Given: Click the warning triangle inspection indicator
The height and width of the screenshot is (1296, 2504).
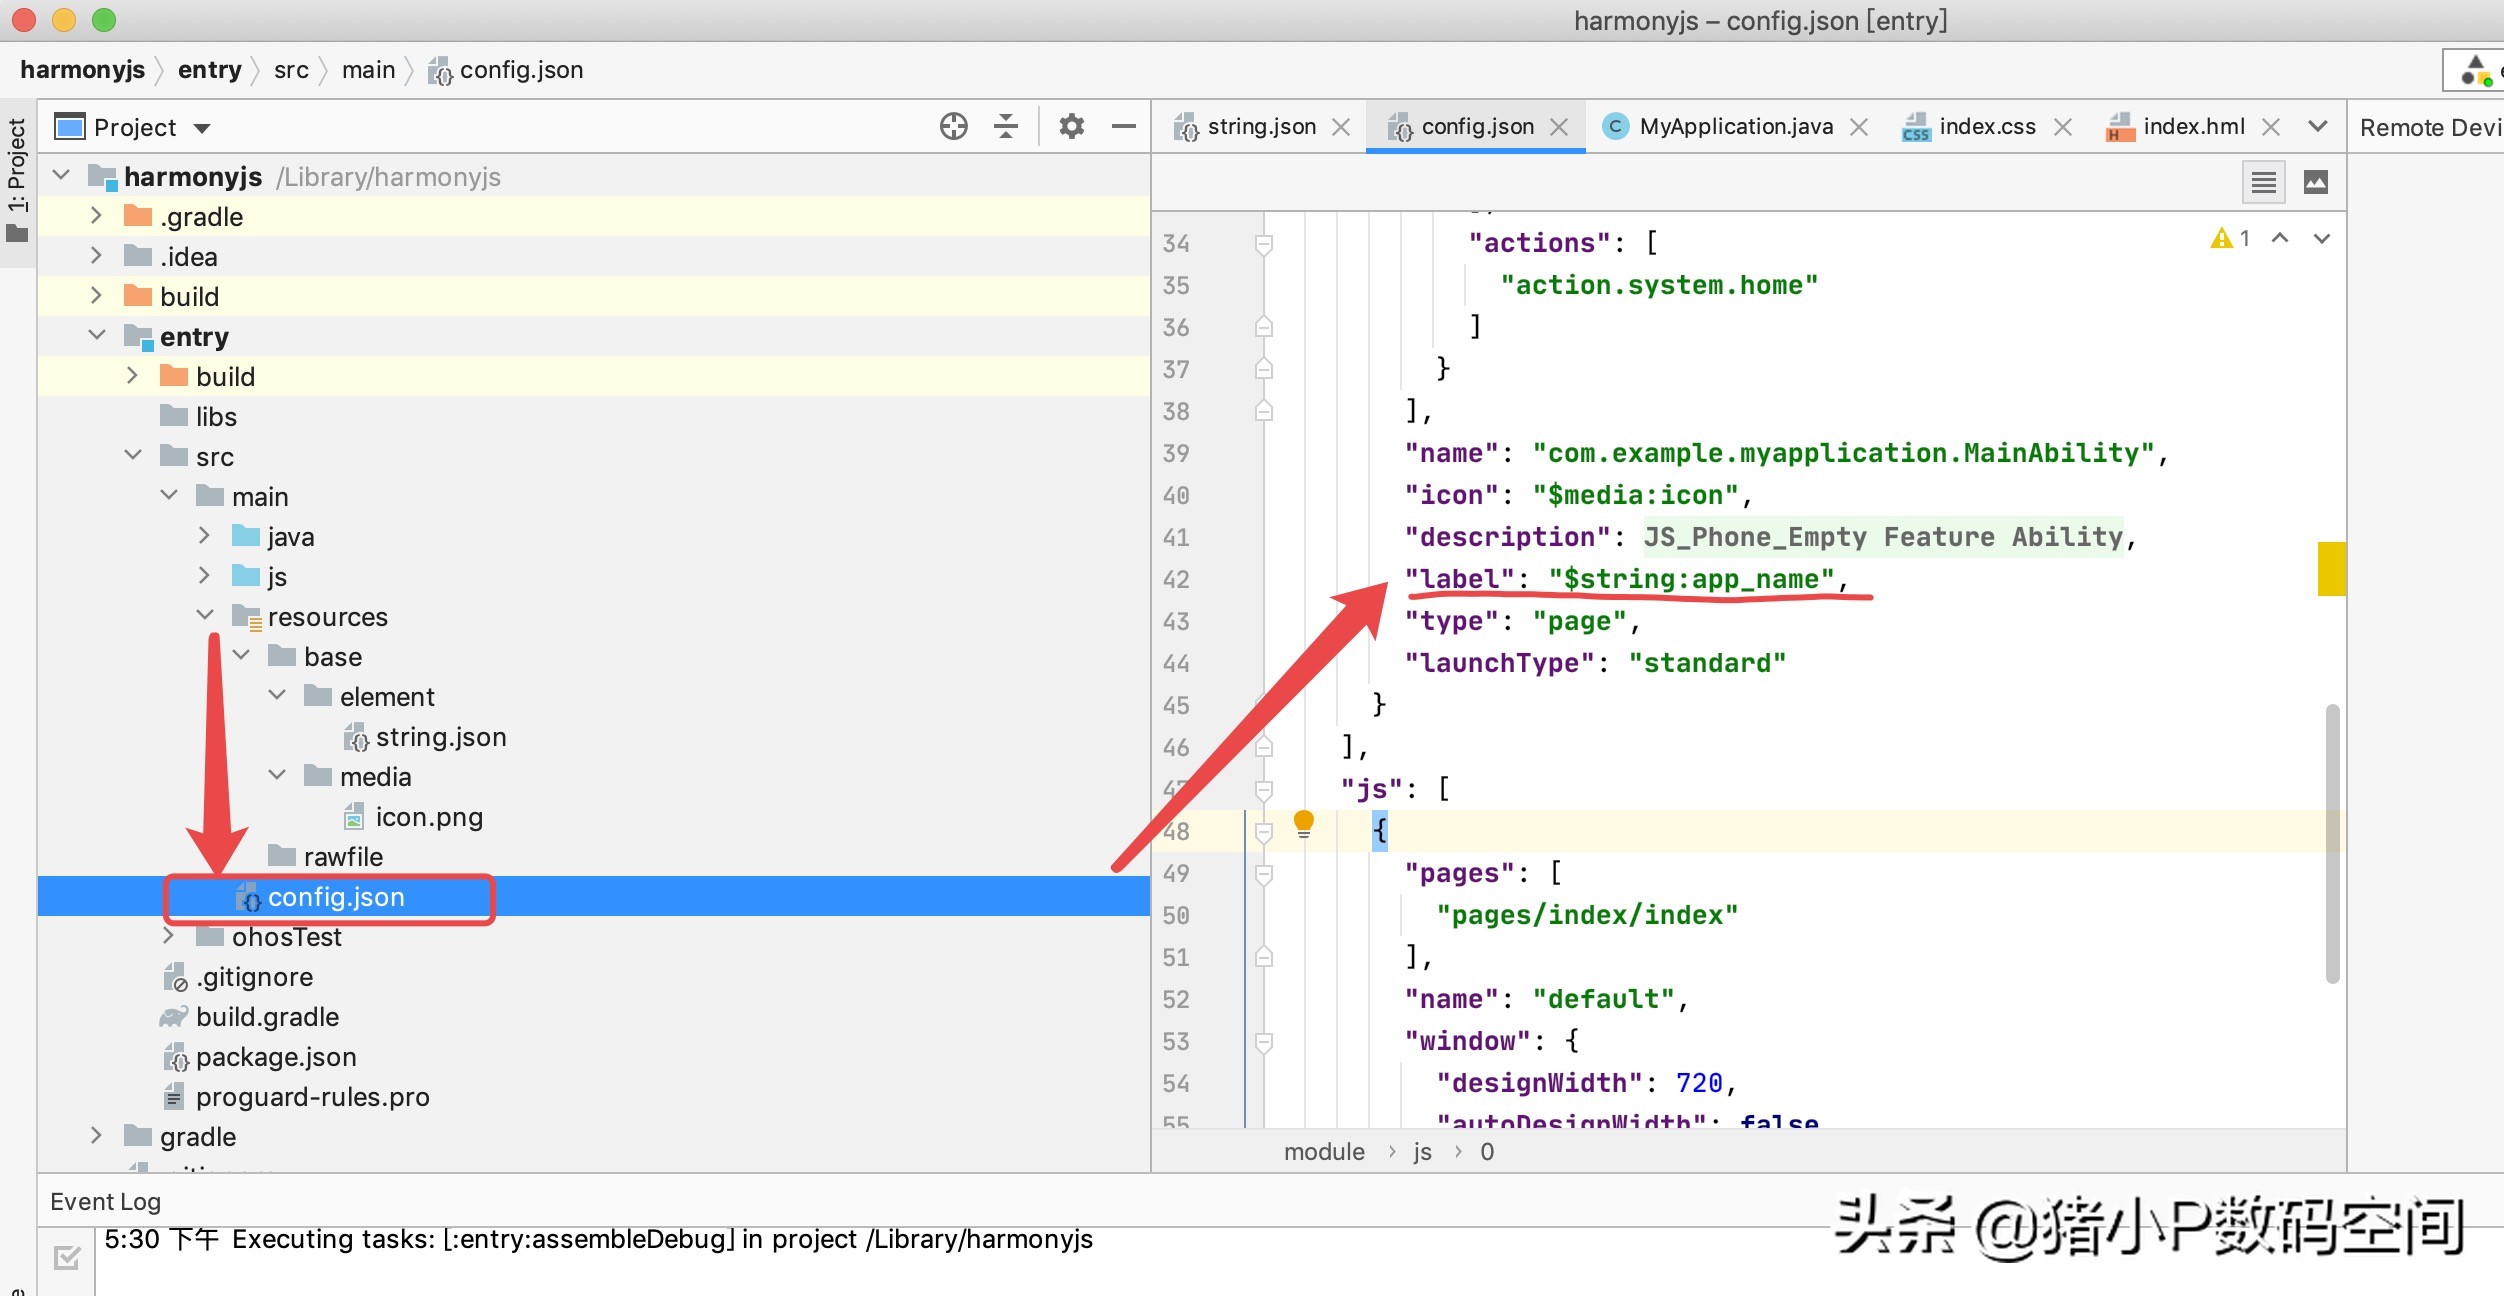Looking at the screenshot, I should (x=2221, y=238).
